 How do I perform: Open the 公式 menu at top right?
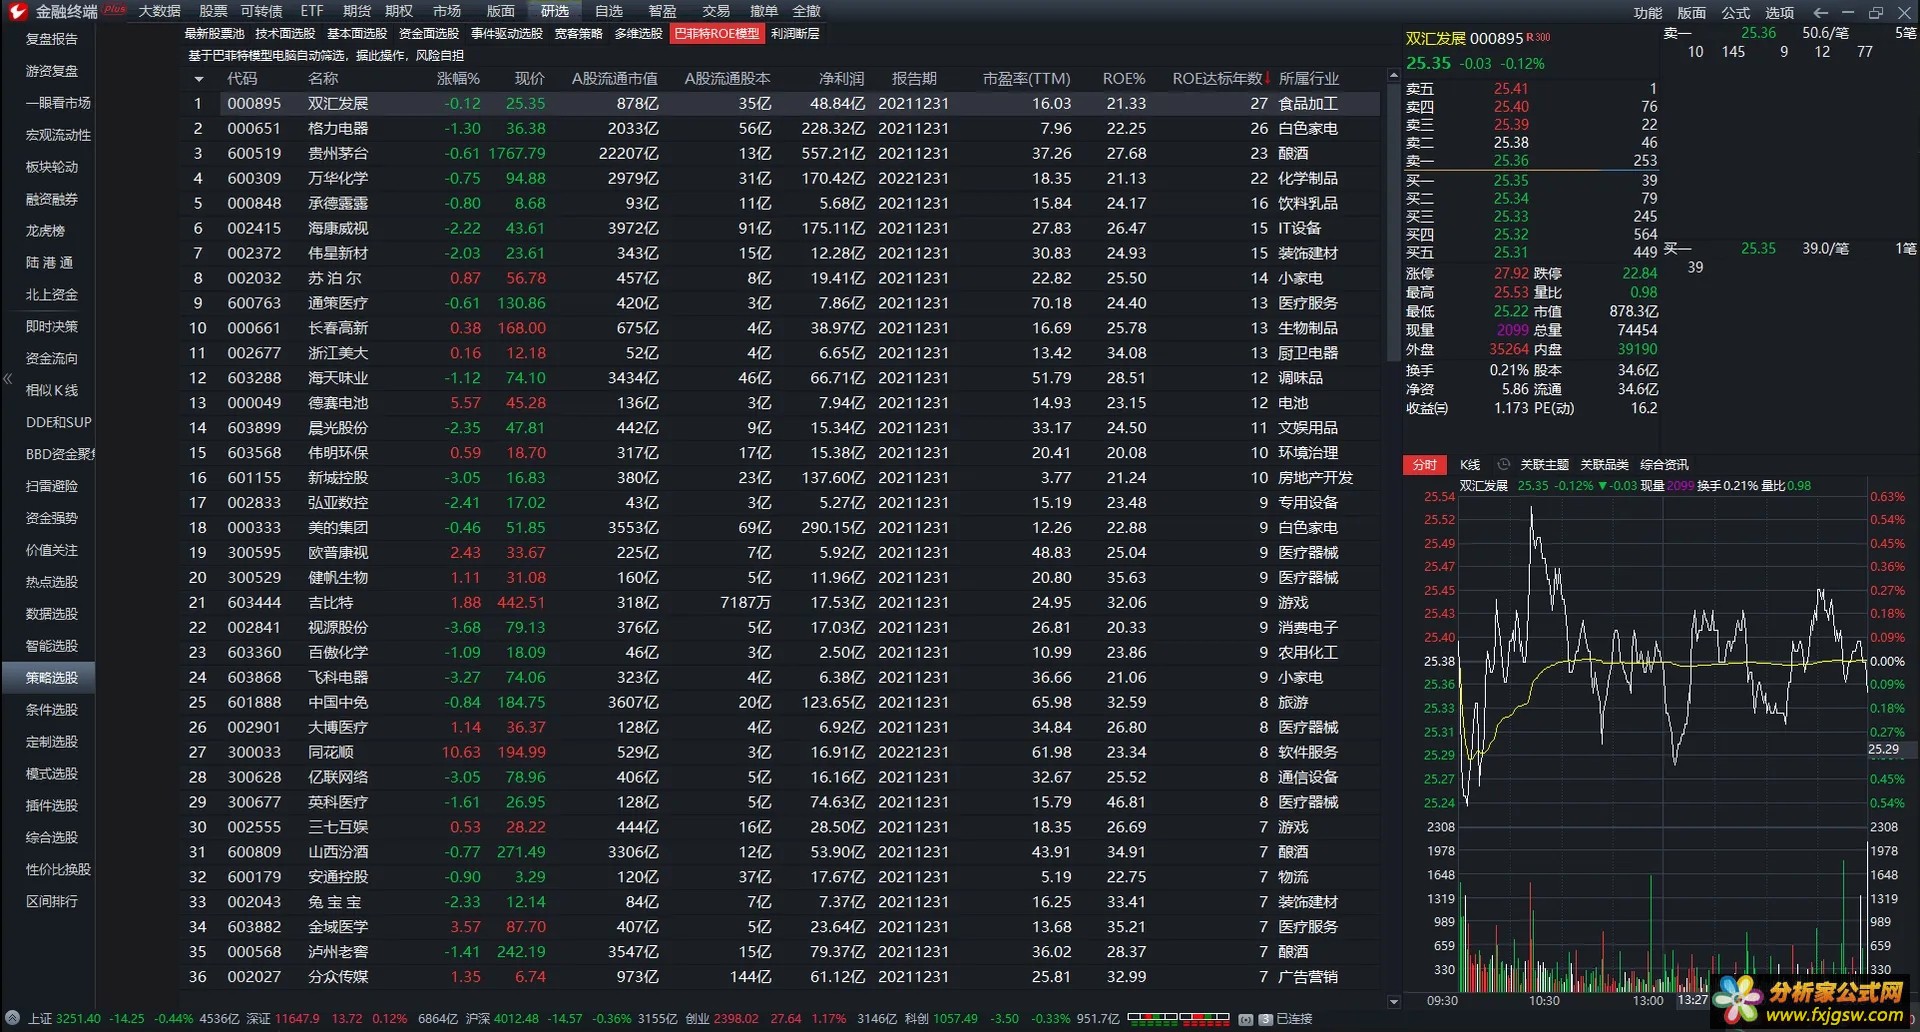(x=1735, y=13)
